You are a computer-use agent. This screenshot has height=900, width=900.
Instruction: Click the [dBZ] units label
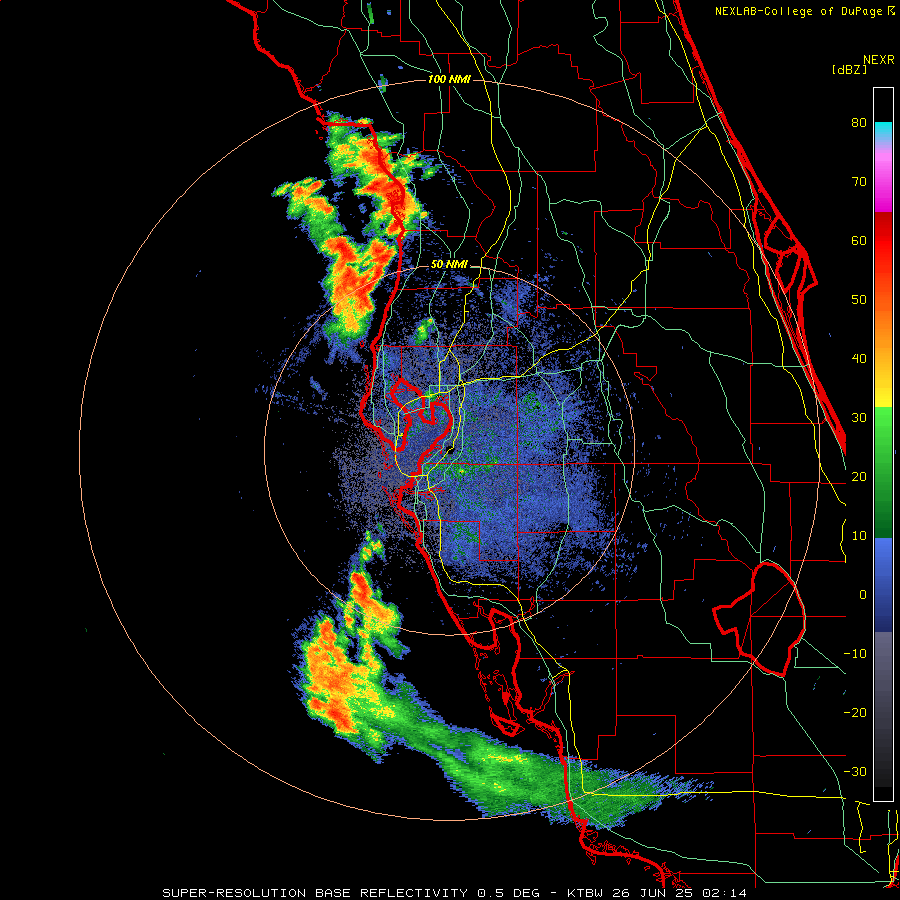point(849,70)
